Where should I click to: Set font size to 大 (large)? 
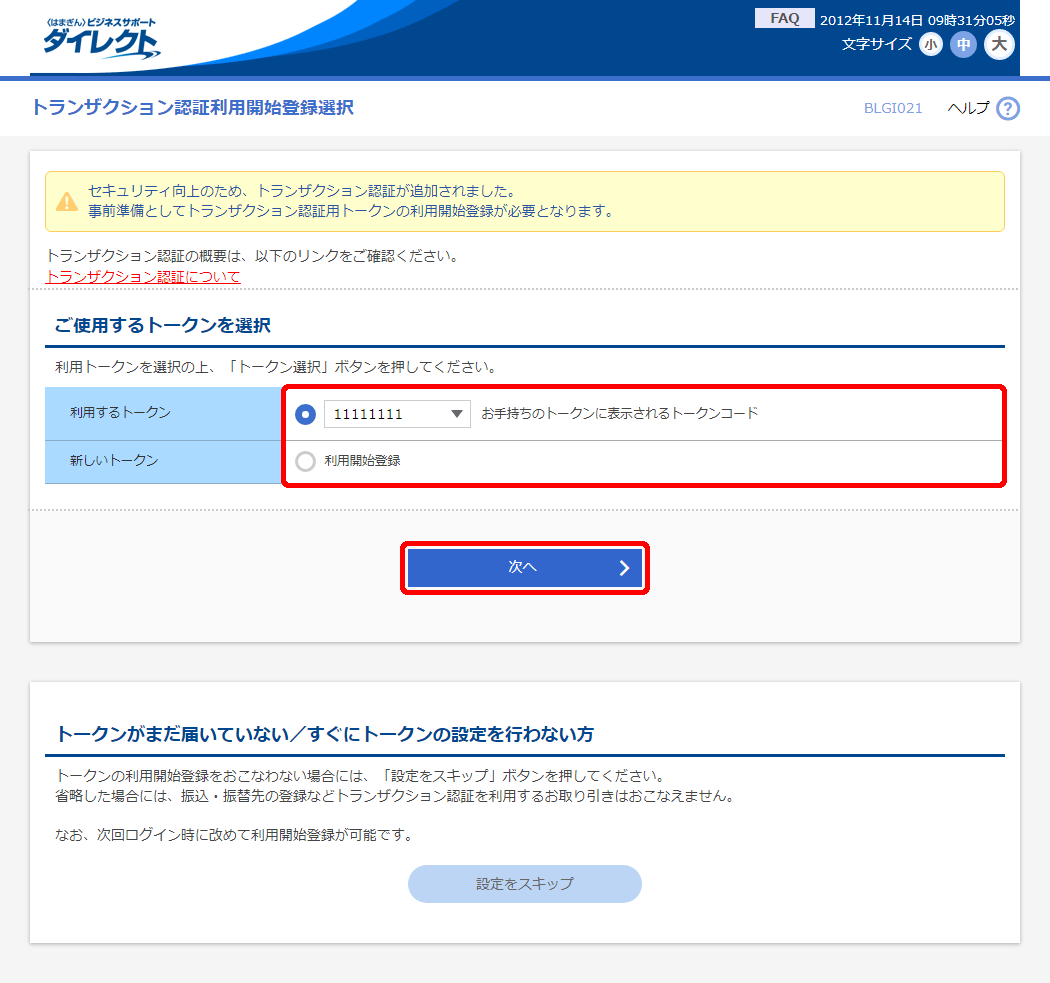(997, 45)
